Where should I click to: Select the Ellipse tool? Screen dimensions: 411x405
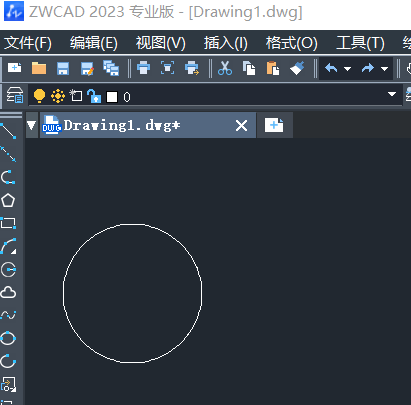pyautogui.click(x=8, y=338)
